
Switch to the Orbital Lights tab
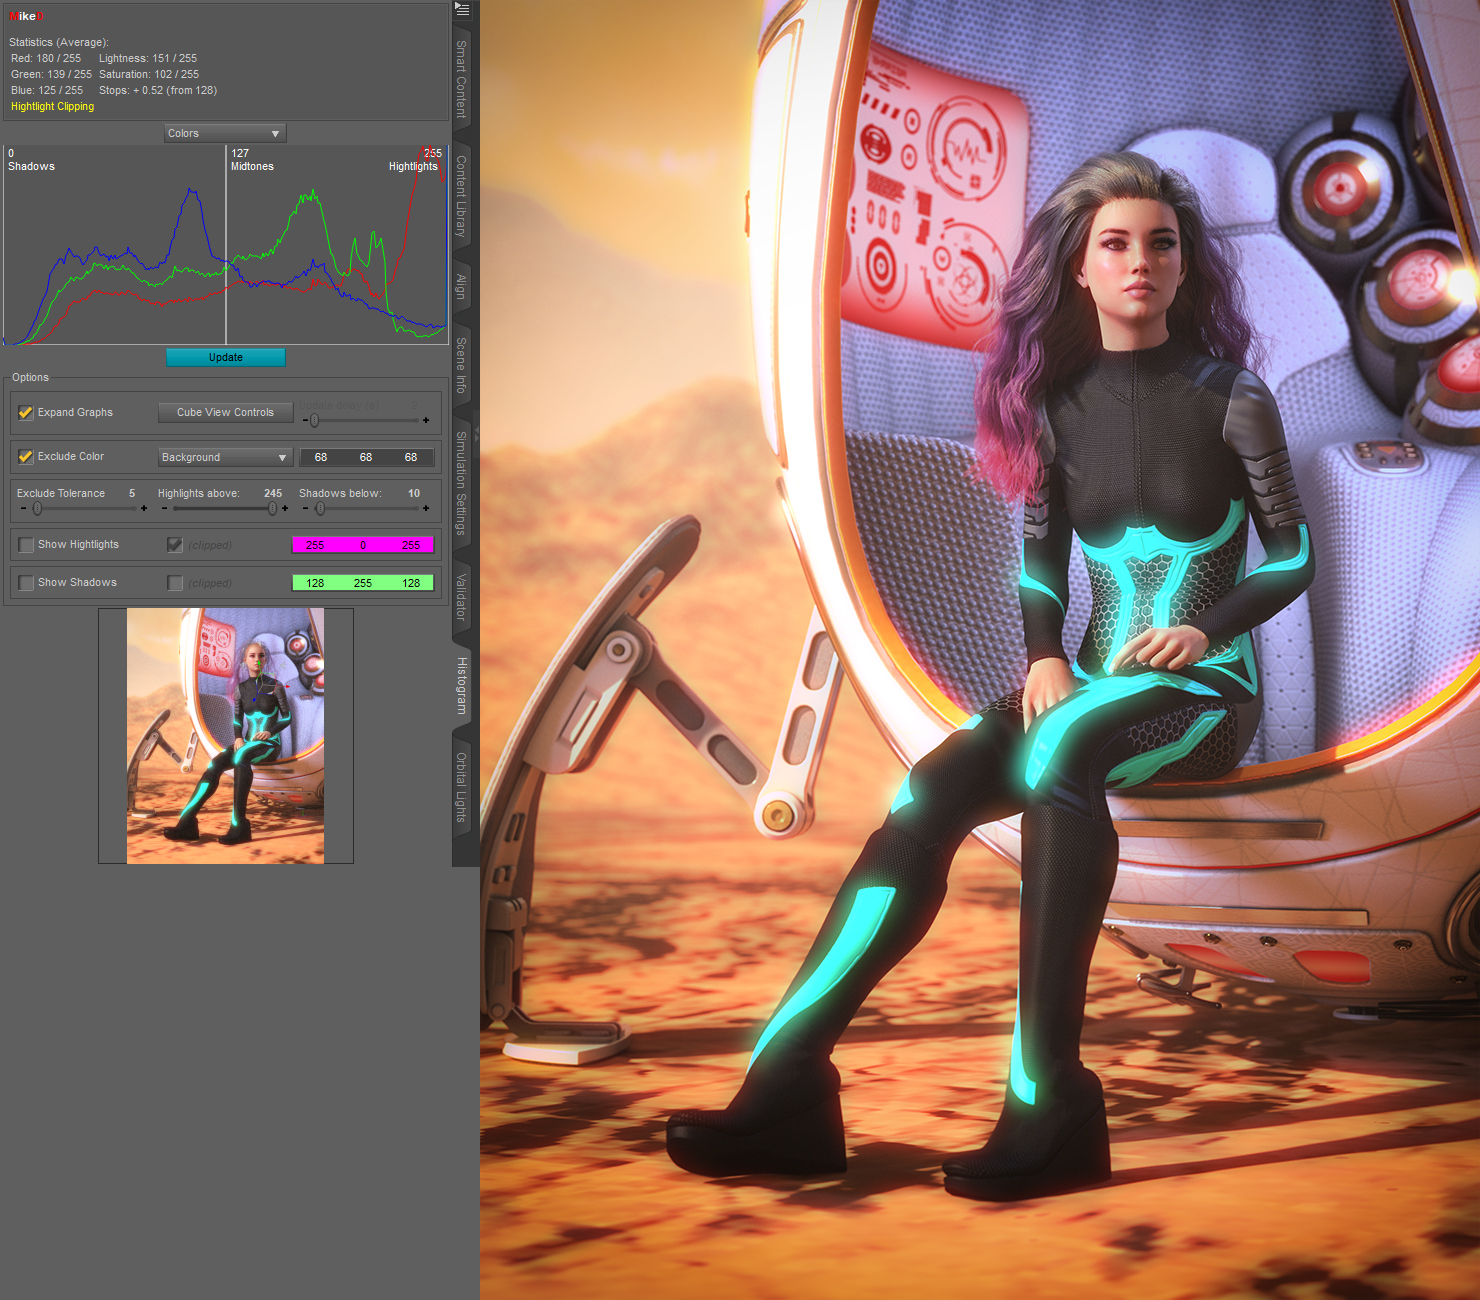[x=461, y=787]
